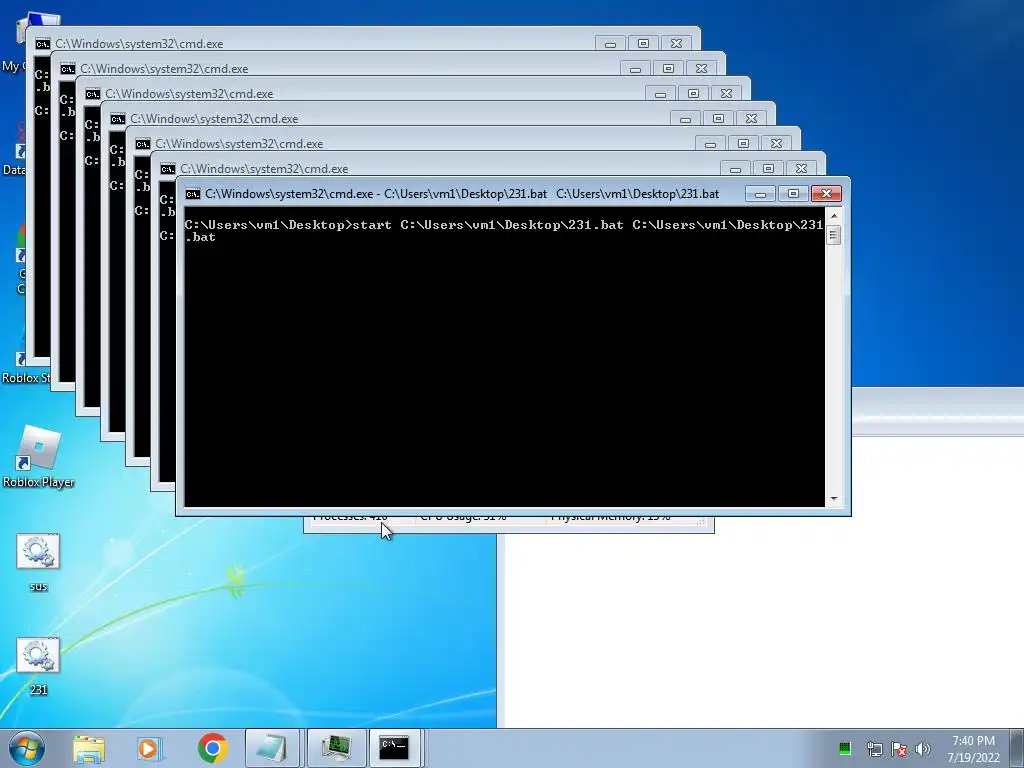The height and width of the screenshot is (768, 1024).
Task: Open Google Chrome from the taskbar
Action: click(x=212, y=748)
